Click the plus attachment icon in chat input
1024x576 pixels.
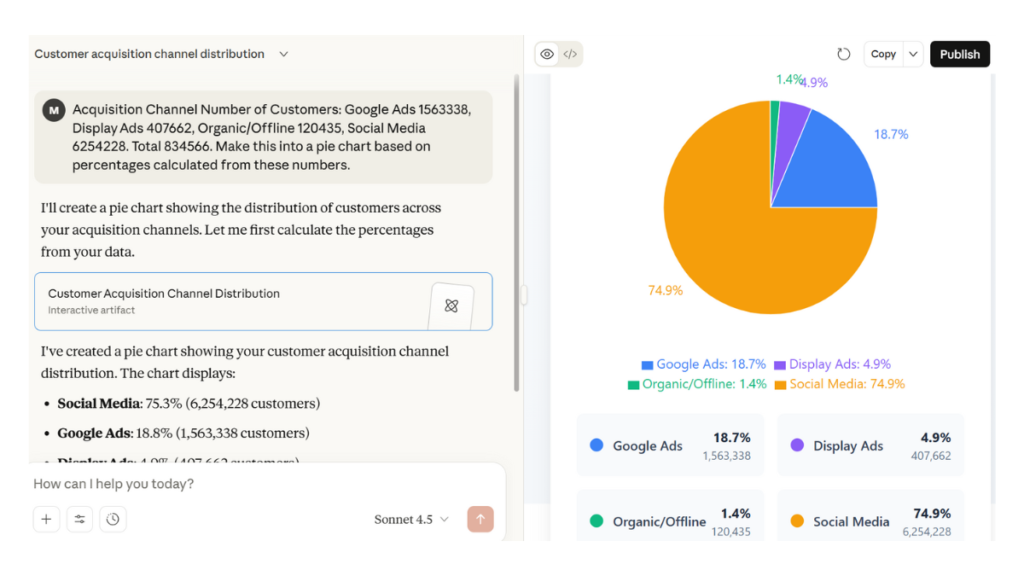tap(46, 519)
